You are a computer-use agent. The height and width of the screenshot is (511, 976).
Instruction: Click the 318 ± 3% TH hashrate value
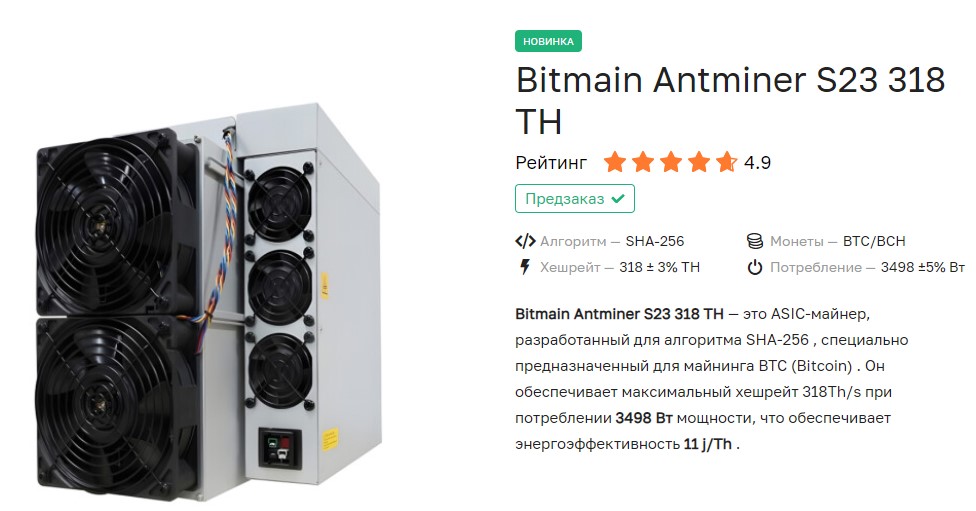click(659, 267)
